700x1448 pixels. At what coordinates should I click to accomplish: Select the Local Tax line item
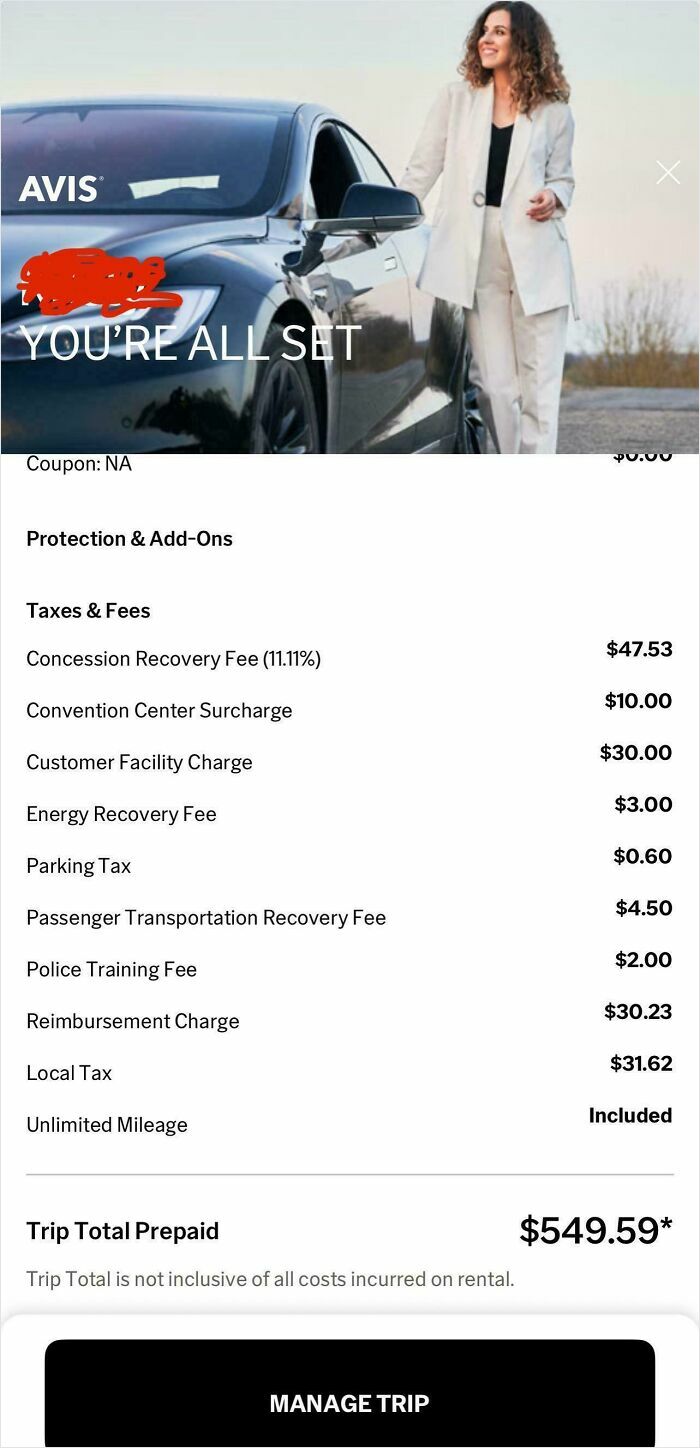[x=69, y=1073]
